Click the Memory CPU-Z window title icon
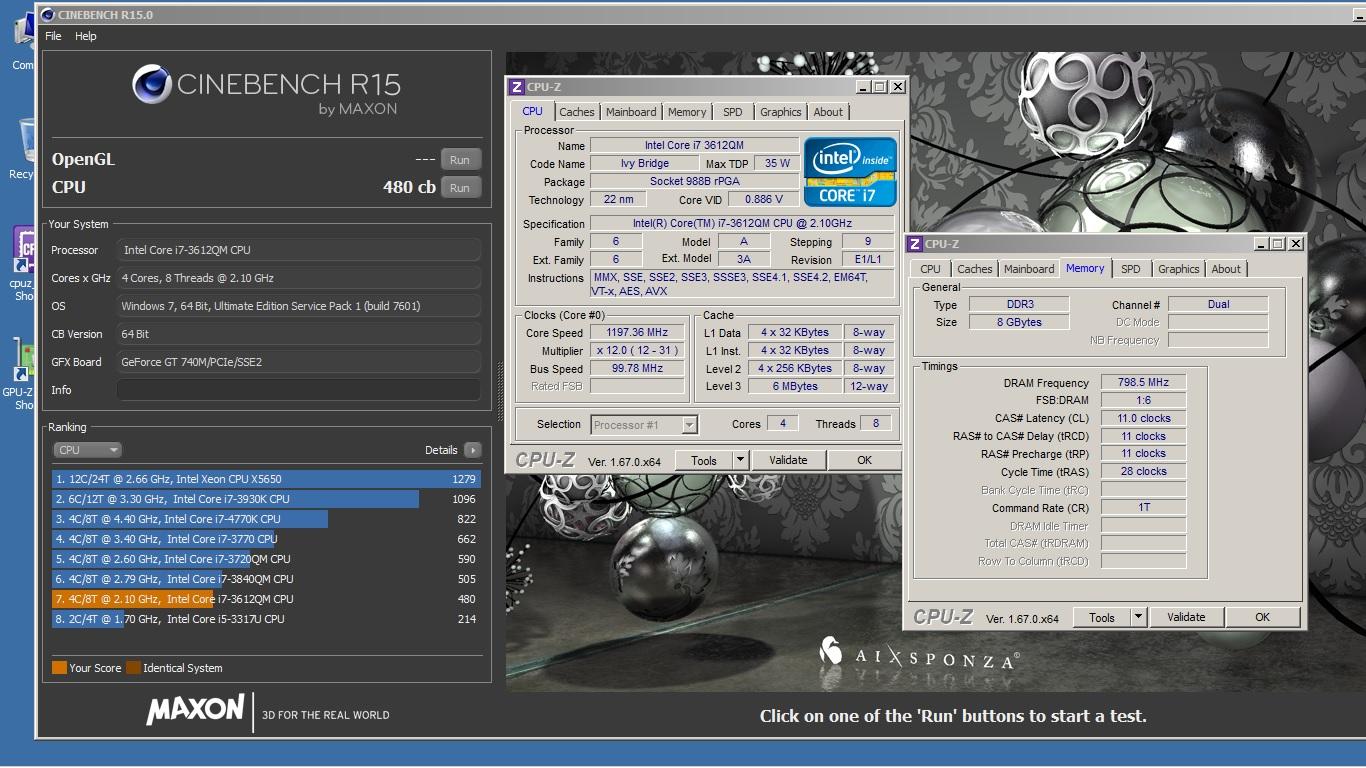 [x=915, y=244]
